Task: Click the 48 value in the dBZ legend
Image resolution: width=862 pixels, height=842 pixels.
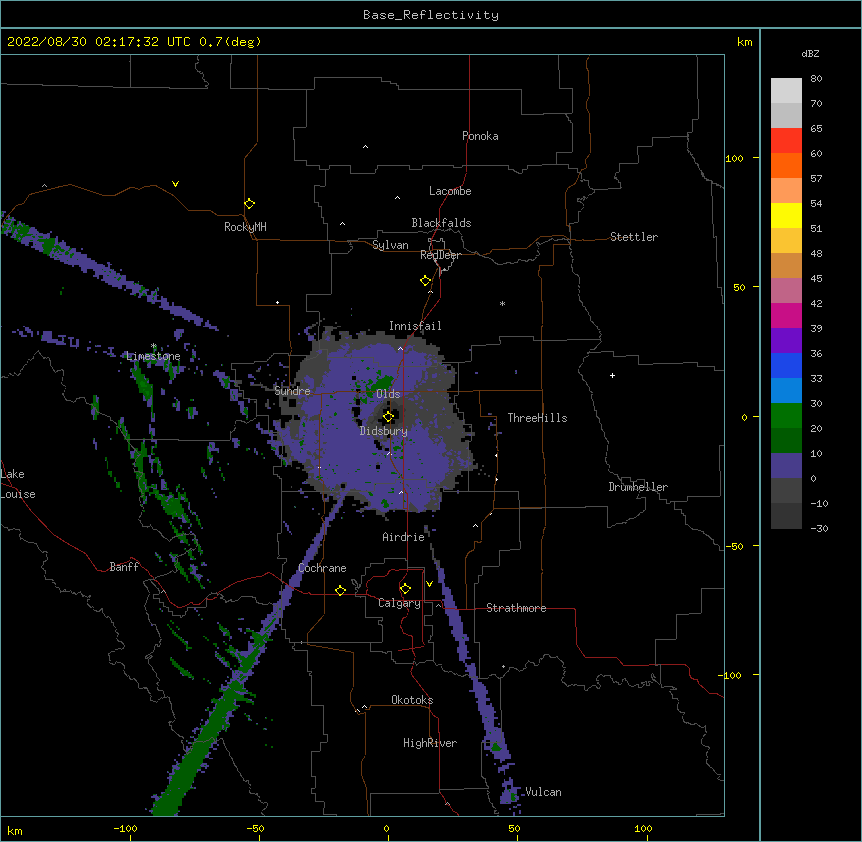Action: pos(816,253)
